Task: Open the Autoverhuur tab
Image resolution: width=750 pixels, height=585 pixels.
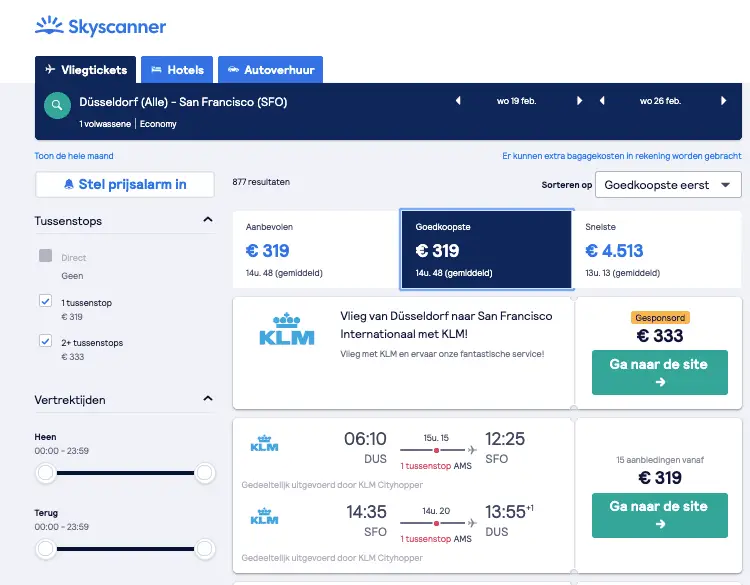Action: point(271,70)
